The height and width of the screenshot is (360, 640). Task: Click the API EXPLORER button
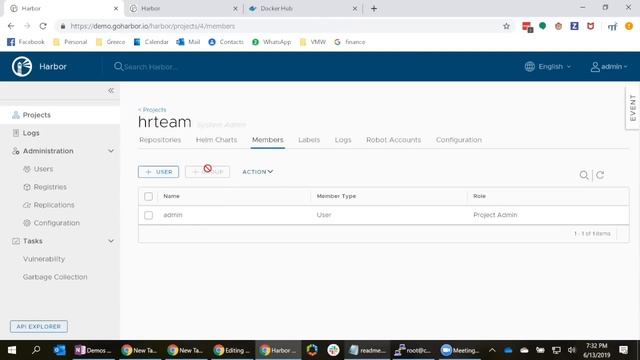click(x=39, y=327)
